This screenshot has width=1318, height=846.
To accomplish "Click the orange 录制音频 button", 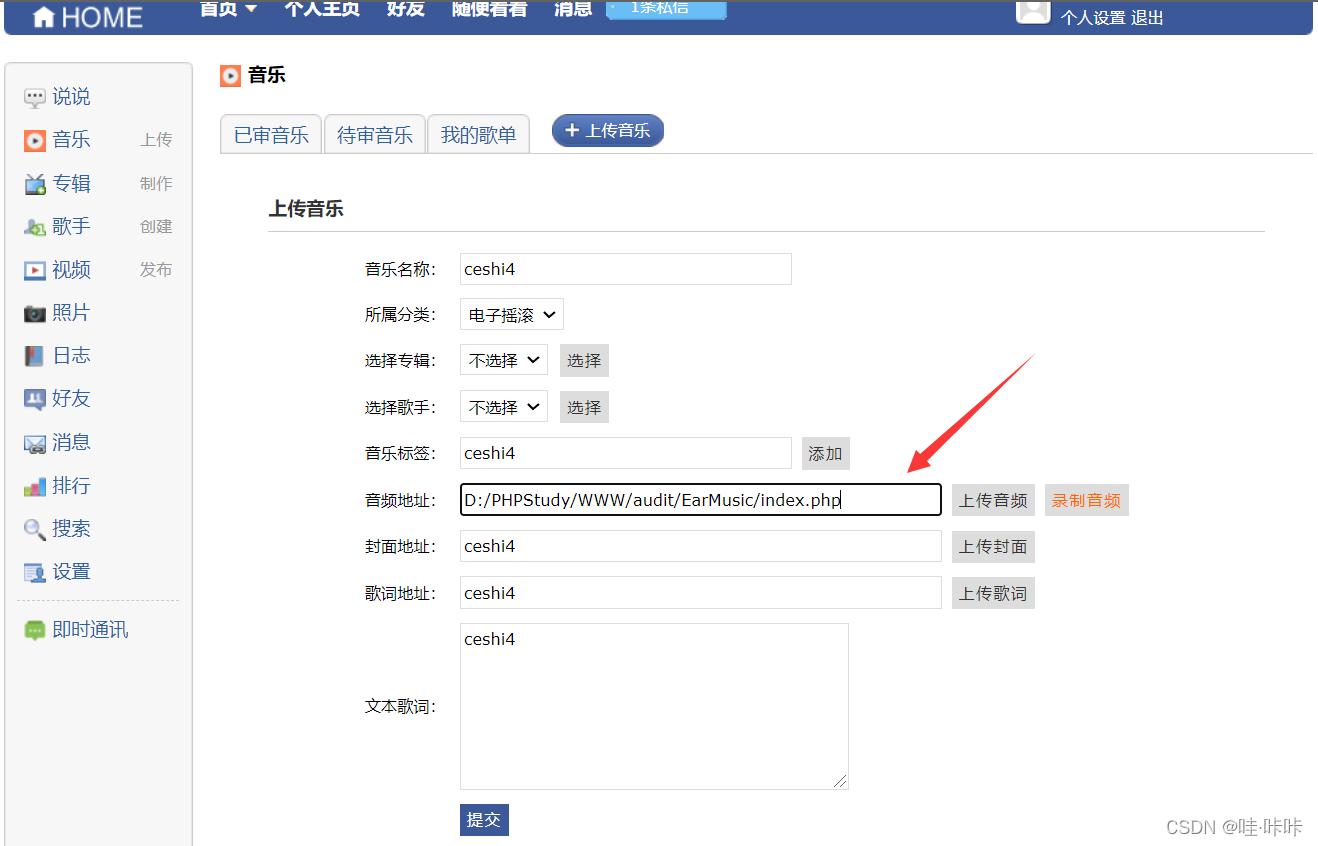I will 1086,500.
